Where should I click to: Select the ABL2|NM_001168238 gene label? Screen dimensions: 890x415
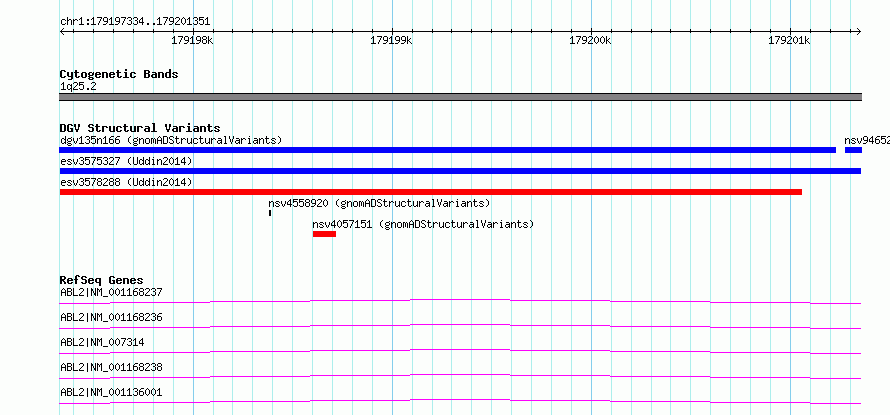click(x=111, y=367)
